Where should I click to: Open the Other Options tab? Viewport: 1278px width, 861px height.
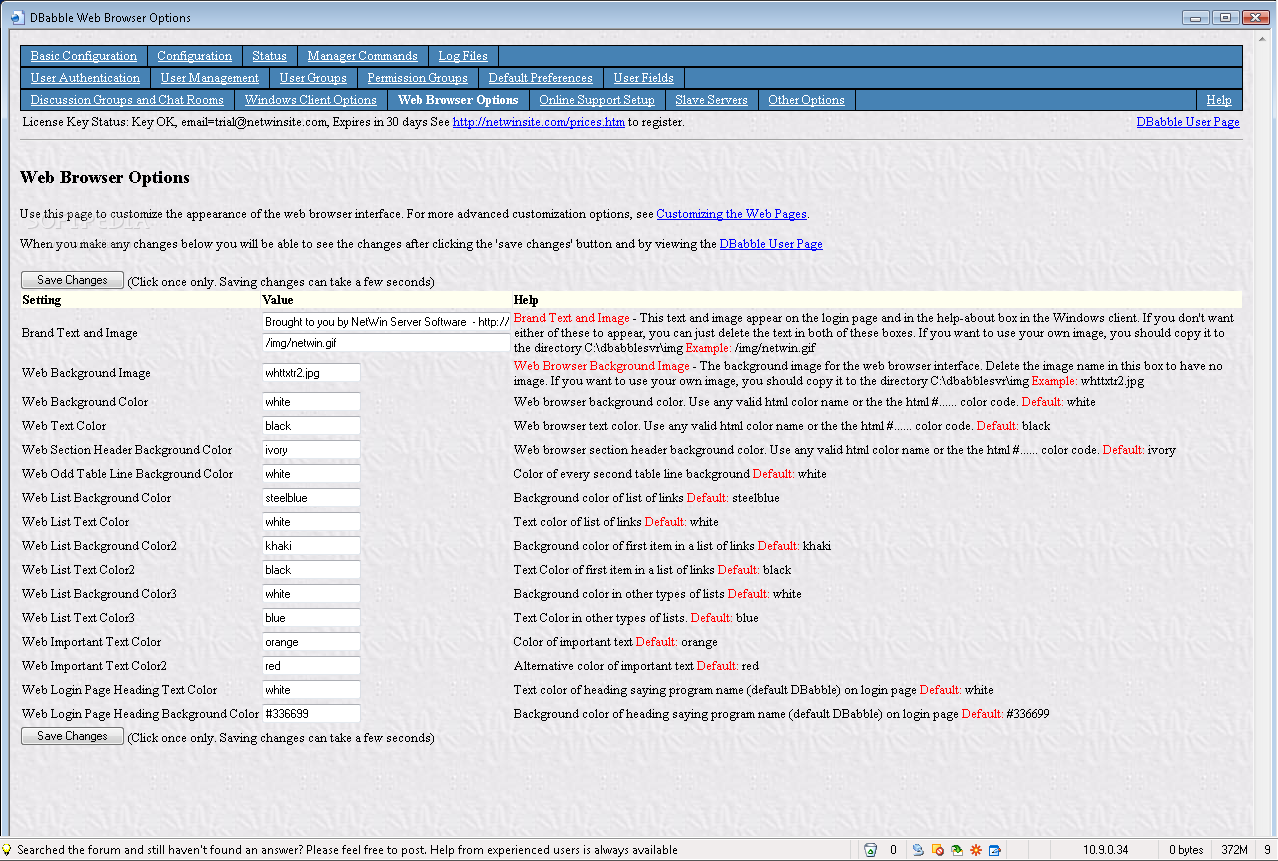[806, 100]
